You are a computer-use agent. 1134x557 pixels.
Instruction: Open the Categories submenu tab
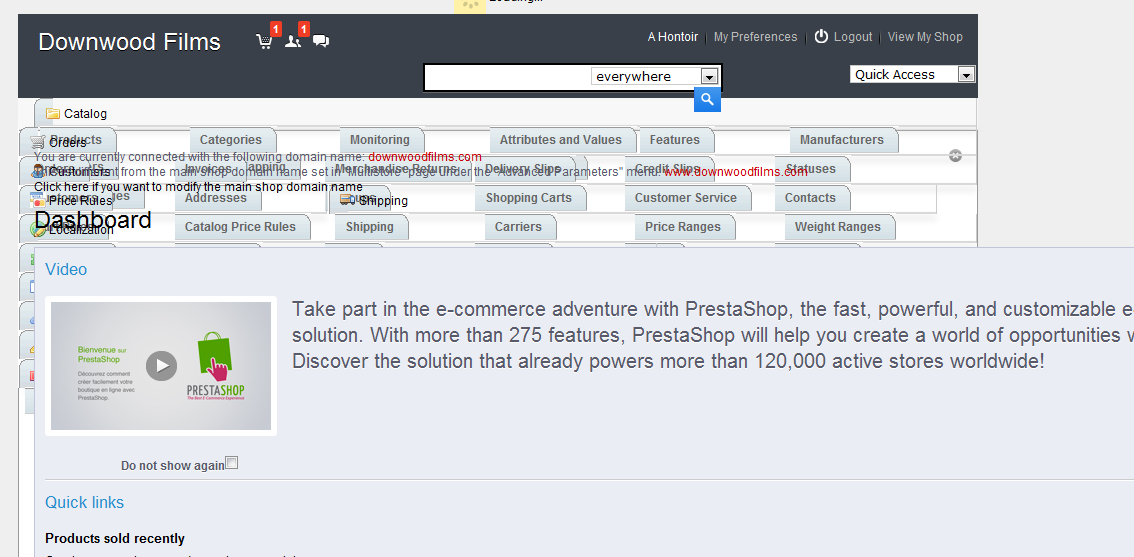(x=233, y=140)
